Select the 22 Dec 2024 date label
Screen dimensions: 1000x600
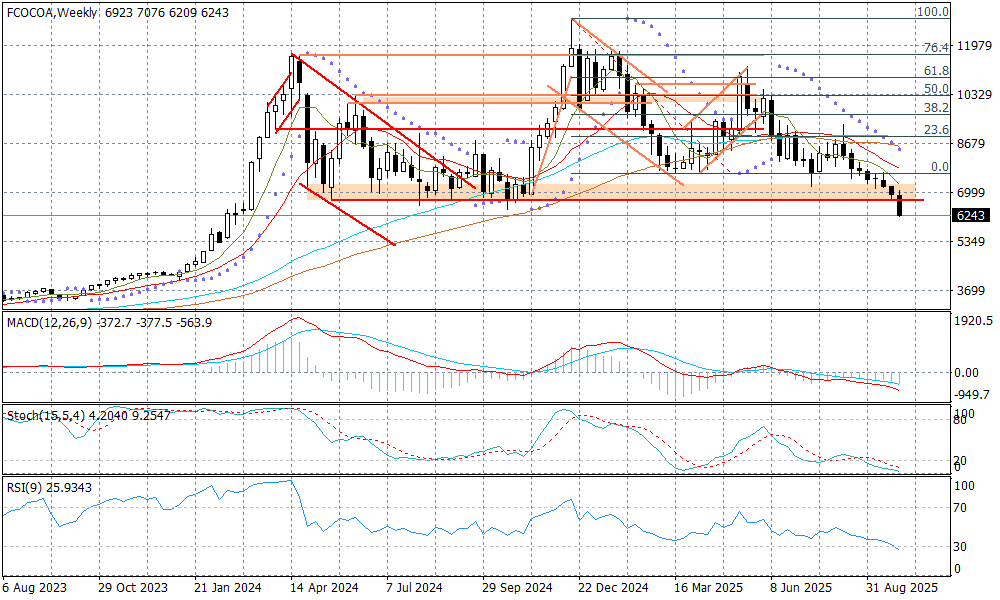point(614,589)
